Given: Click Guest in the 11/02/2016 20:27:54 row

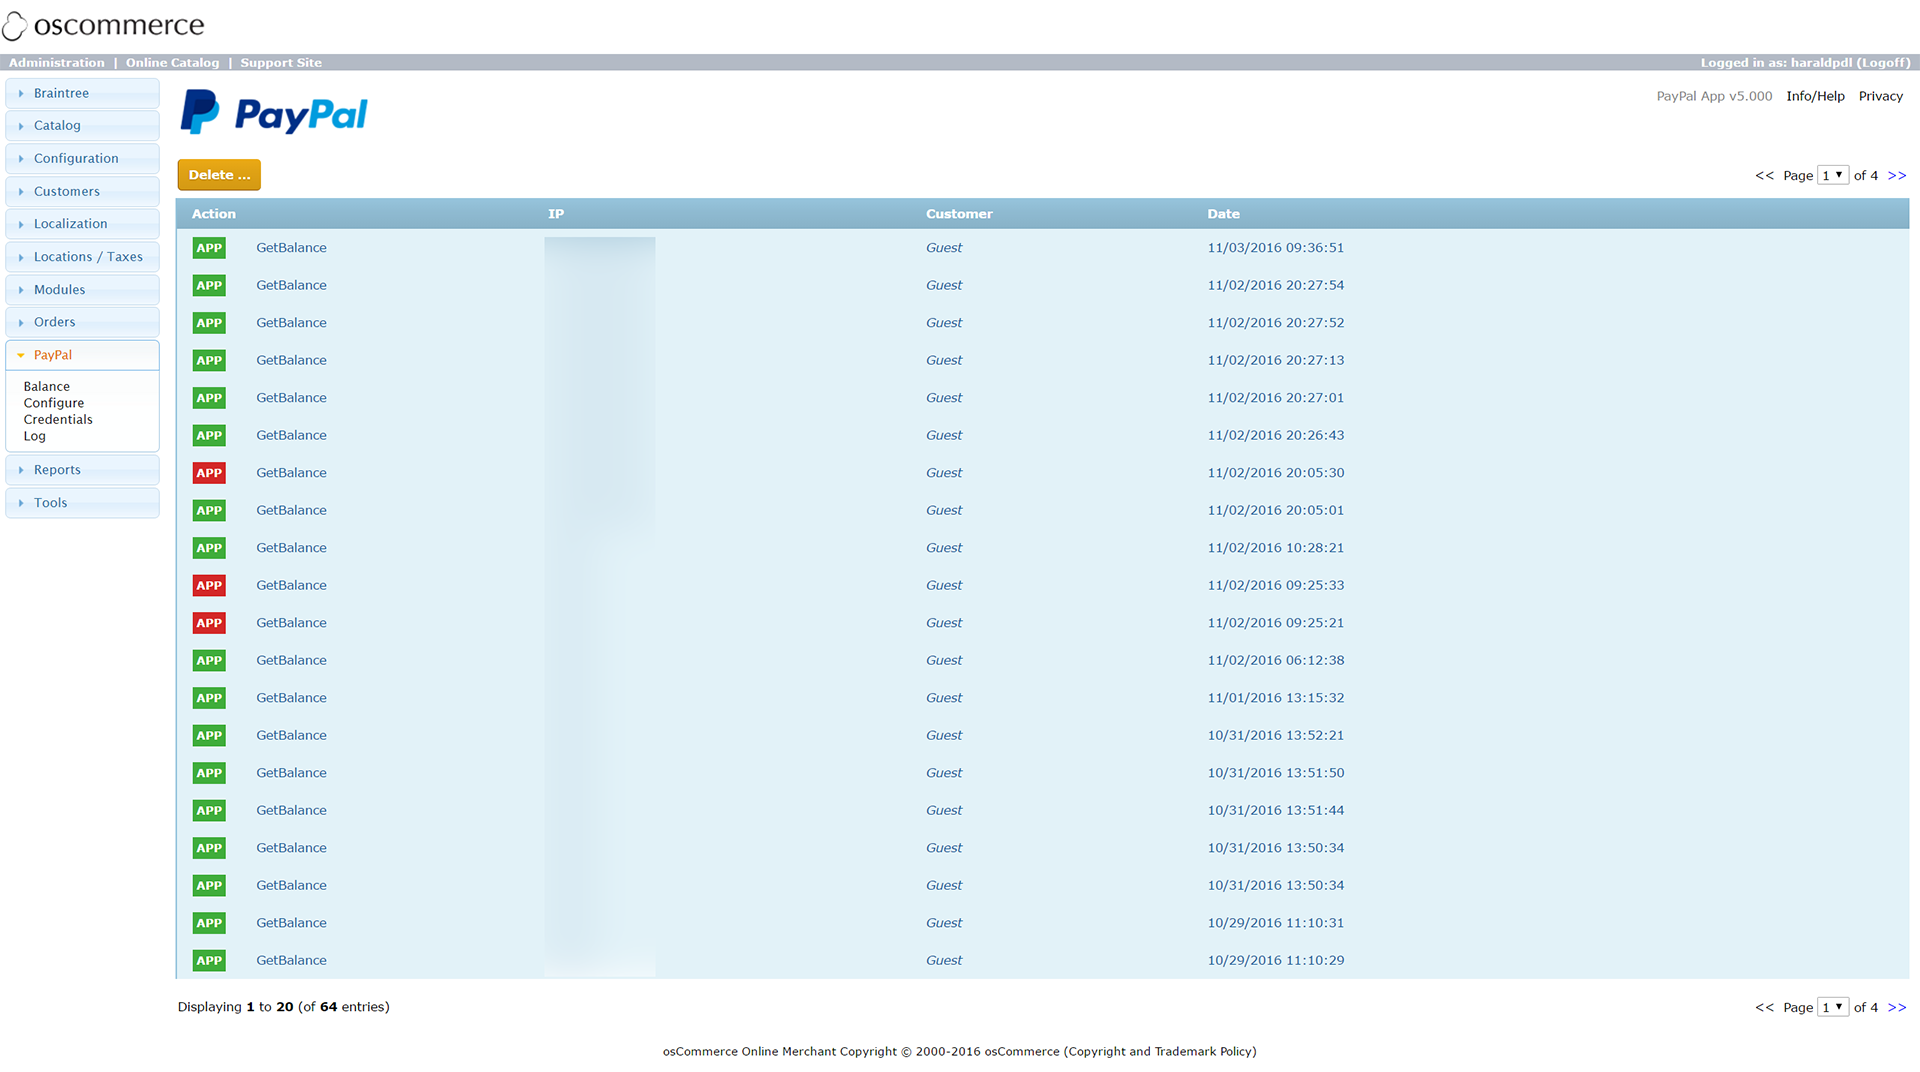Looking at the screenshot, I should pos(944,286).
